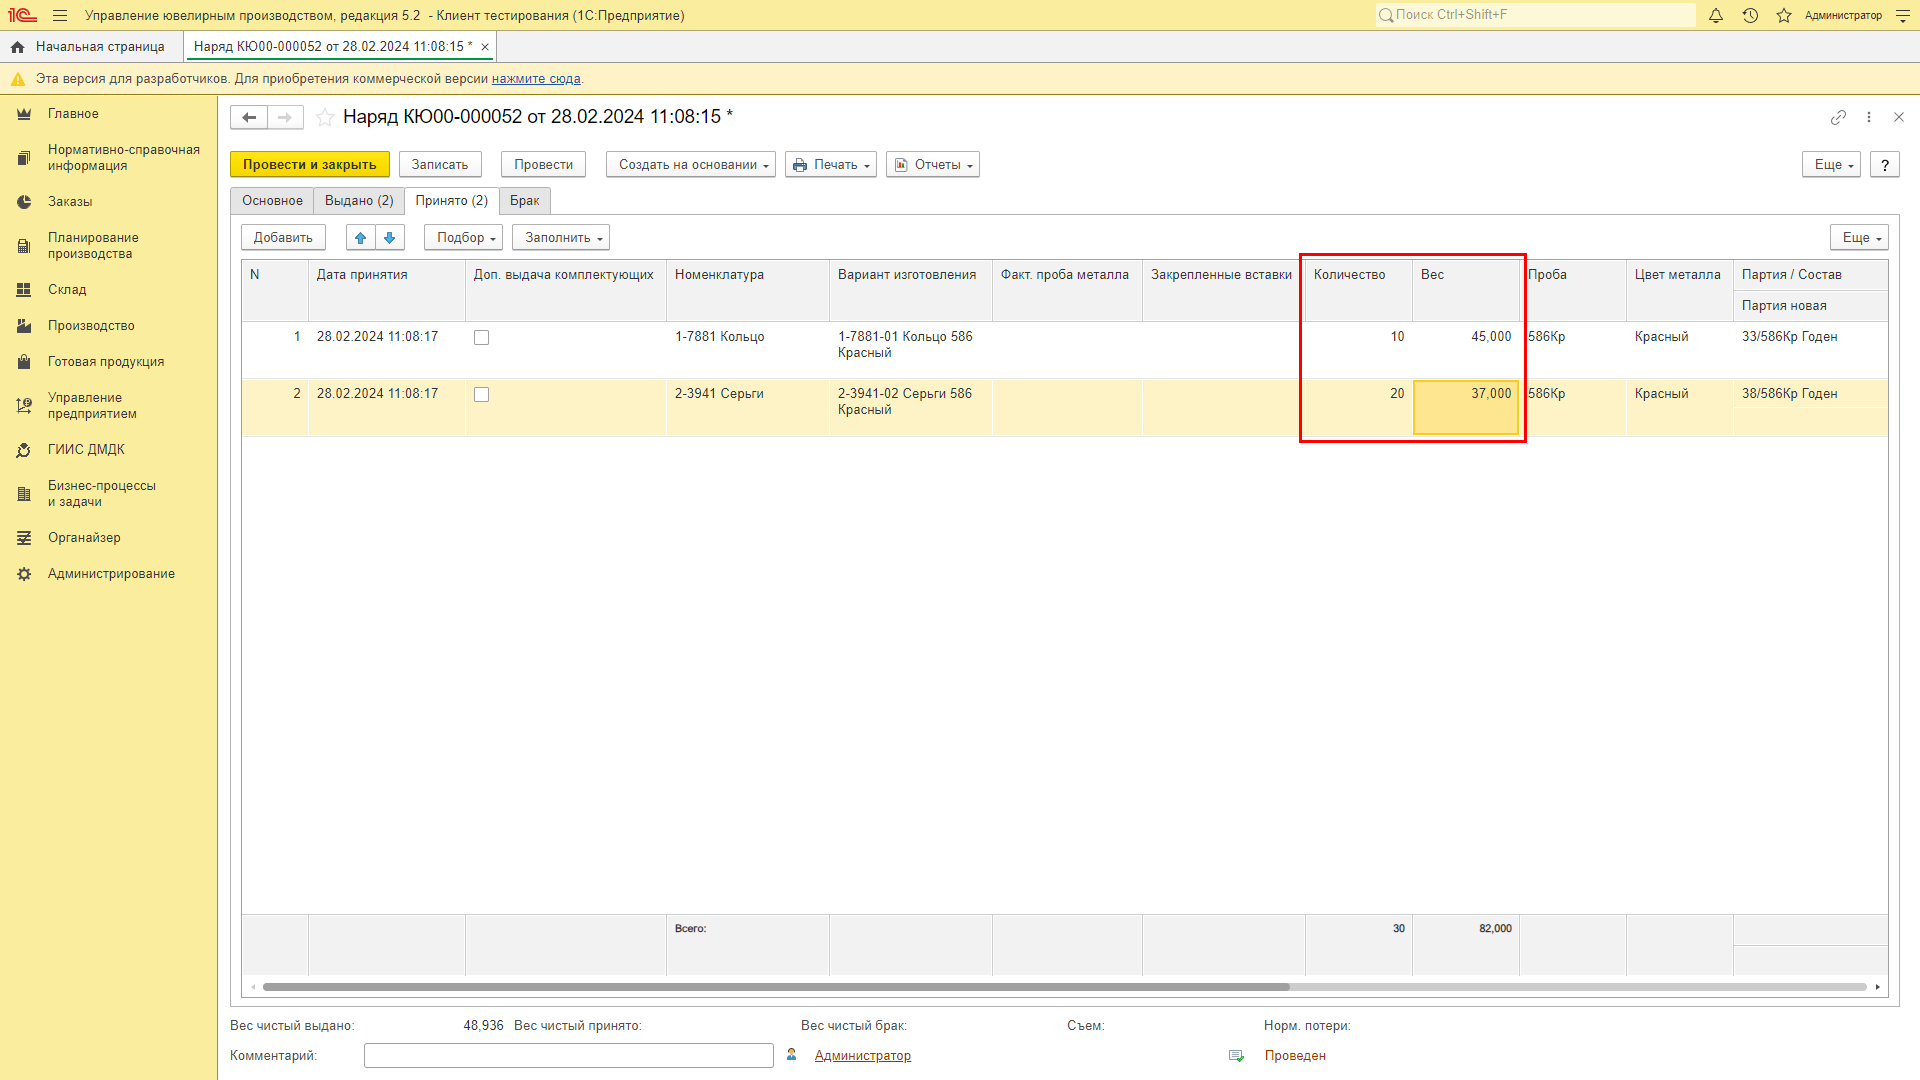Viewport: 1920px width, 1080px height.
Task: Follow the нажмите сюда link
Action: click(x=536, y=79)
